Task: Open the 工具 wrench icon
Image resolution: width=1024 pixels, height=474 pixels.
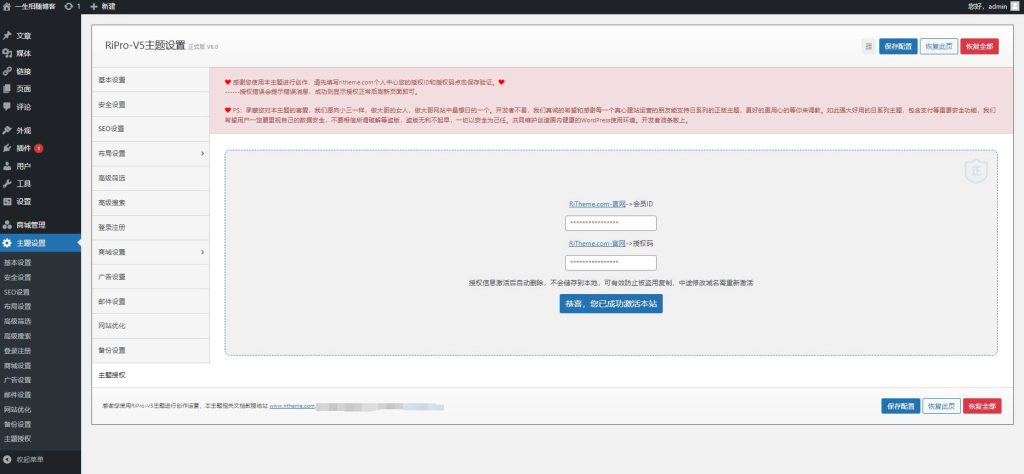Action: 7,183
